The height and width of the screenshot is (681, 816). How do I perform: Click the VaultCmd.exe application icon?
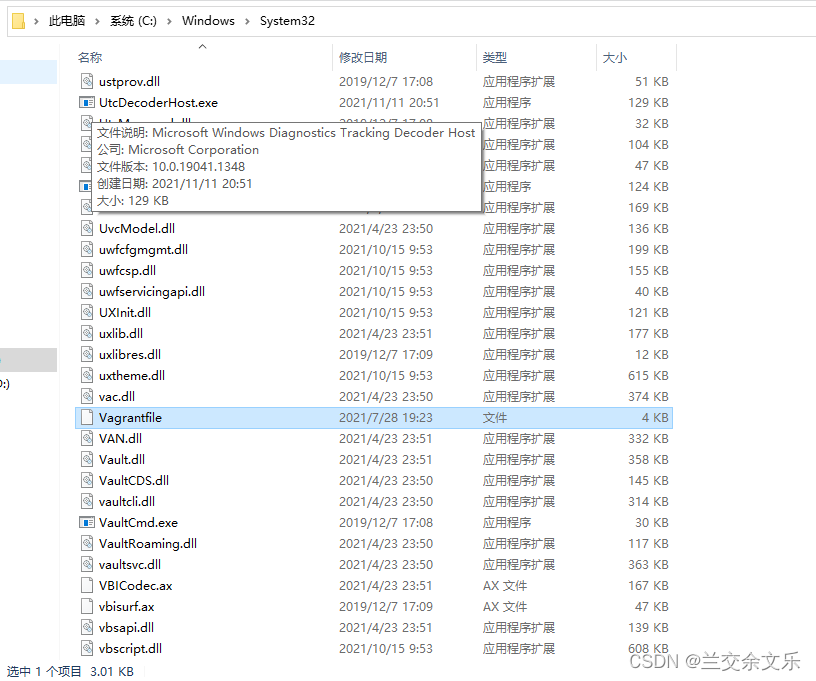pos(87,522)
